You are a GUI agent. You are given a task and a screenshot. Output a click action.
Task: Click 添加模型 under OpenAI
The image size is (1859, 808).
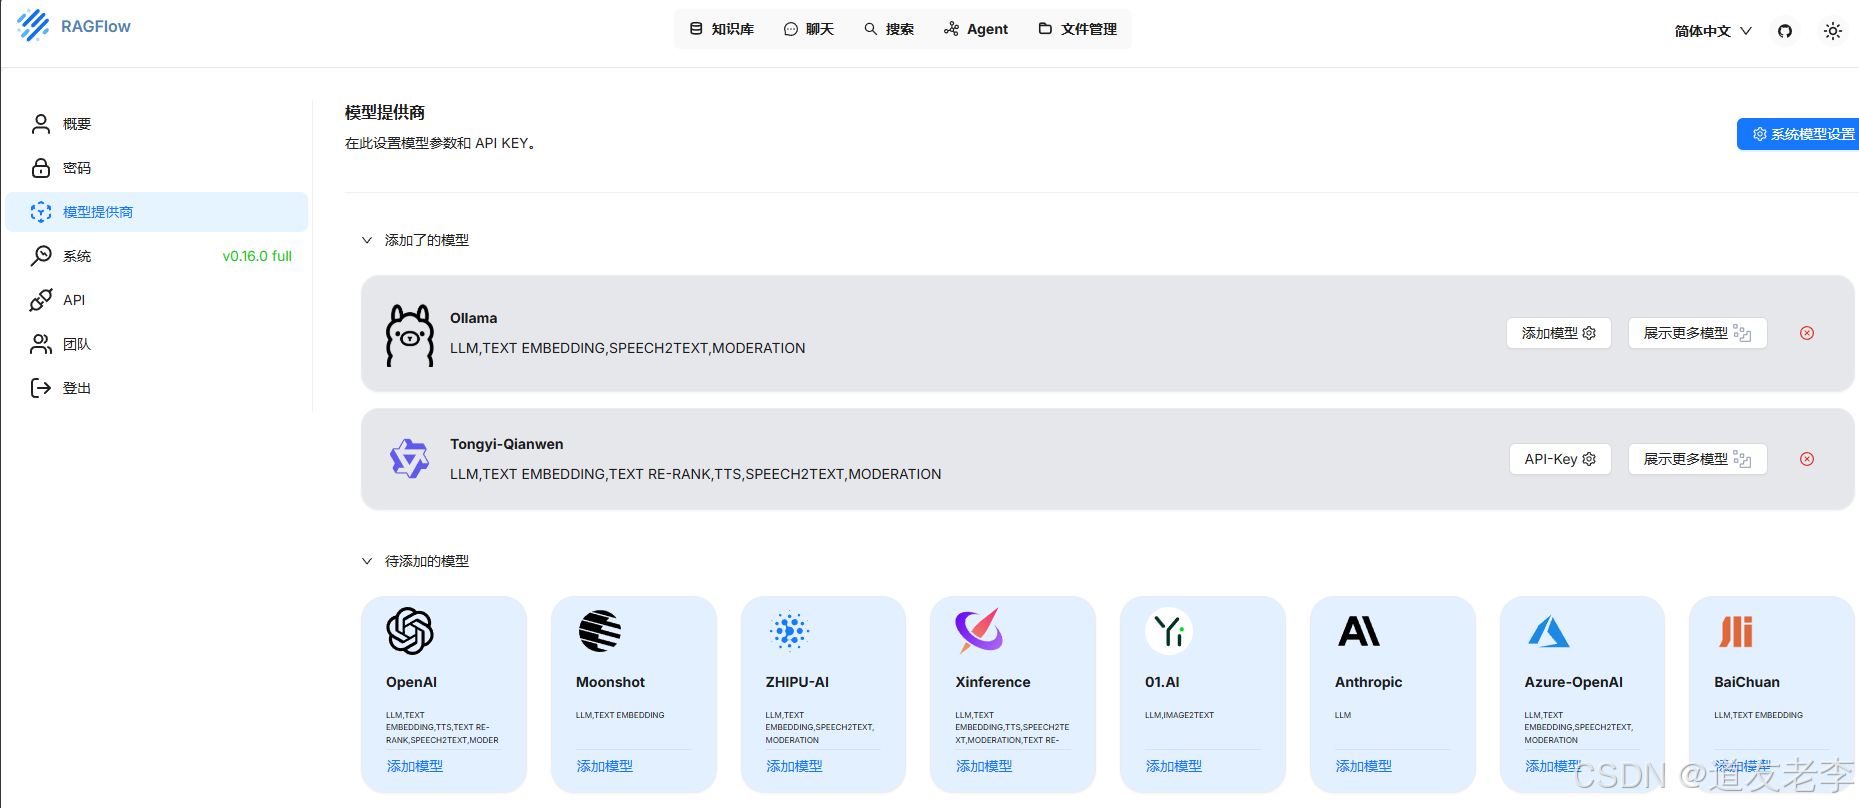(x=415, y=766)
